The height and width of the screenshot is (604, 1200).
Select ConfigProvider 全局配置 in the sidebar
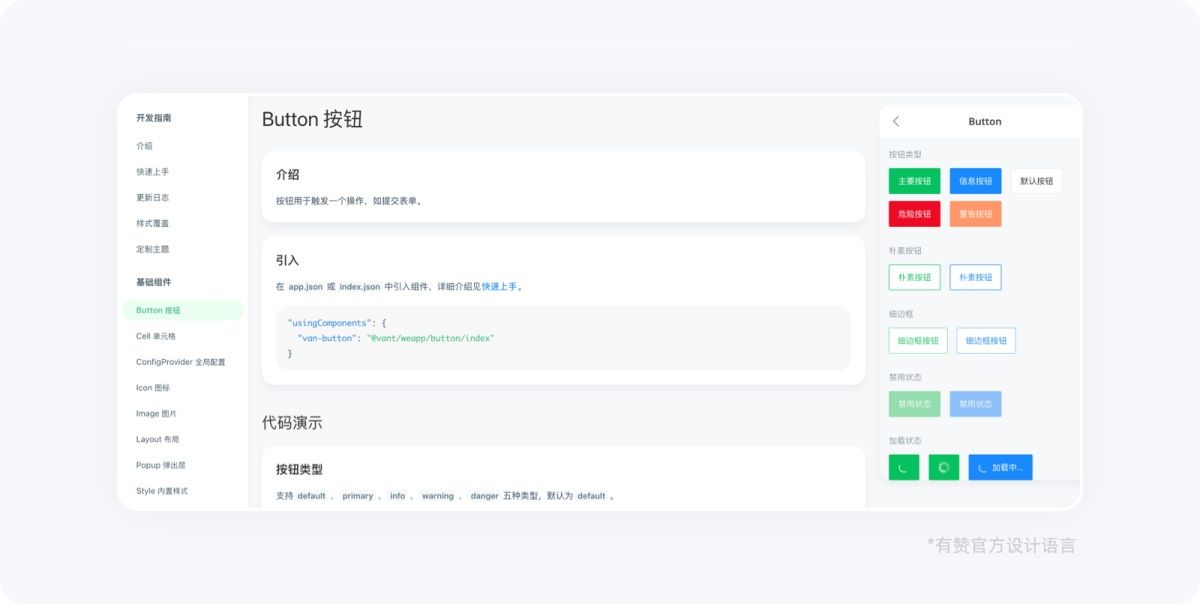tap(181, 362)
